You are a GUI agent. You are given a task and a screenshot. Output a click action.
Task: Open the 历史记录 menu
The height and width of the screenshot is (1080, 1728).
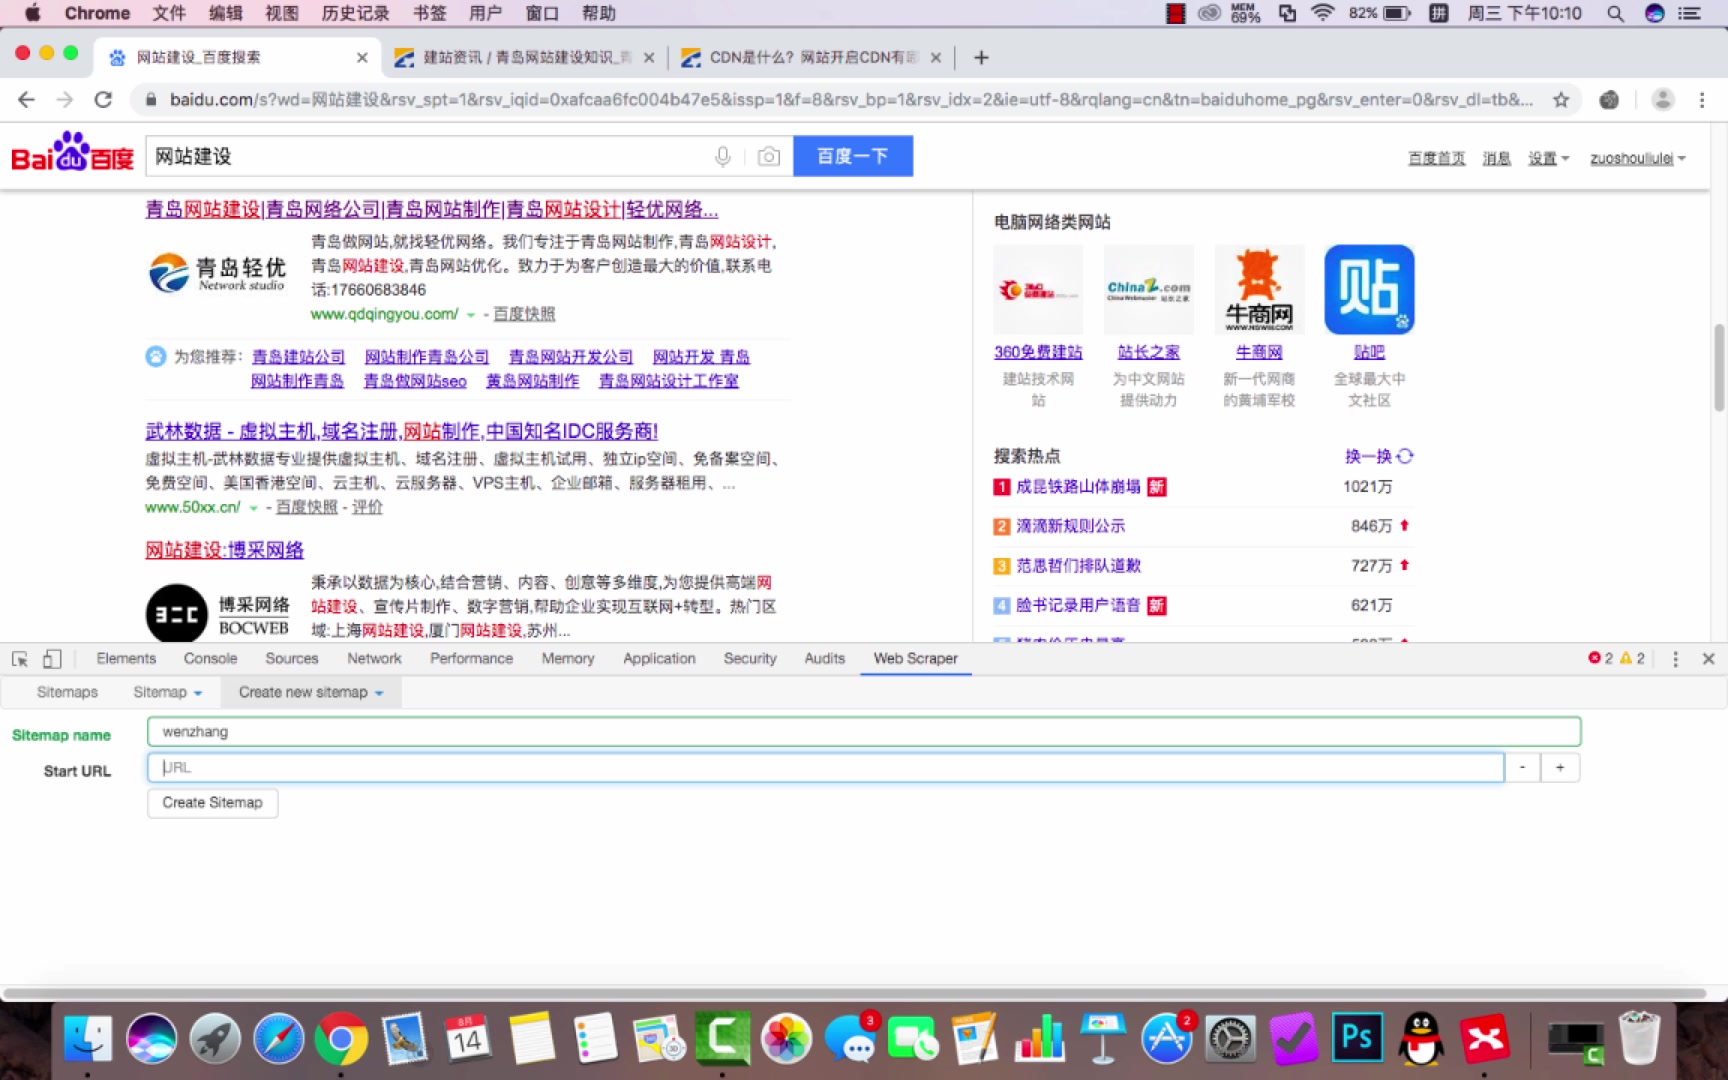pos(355,13)
